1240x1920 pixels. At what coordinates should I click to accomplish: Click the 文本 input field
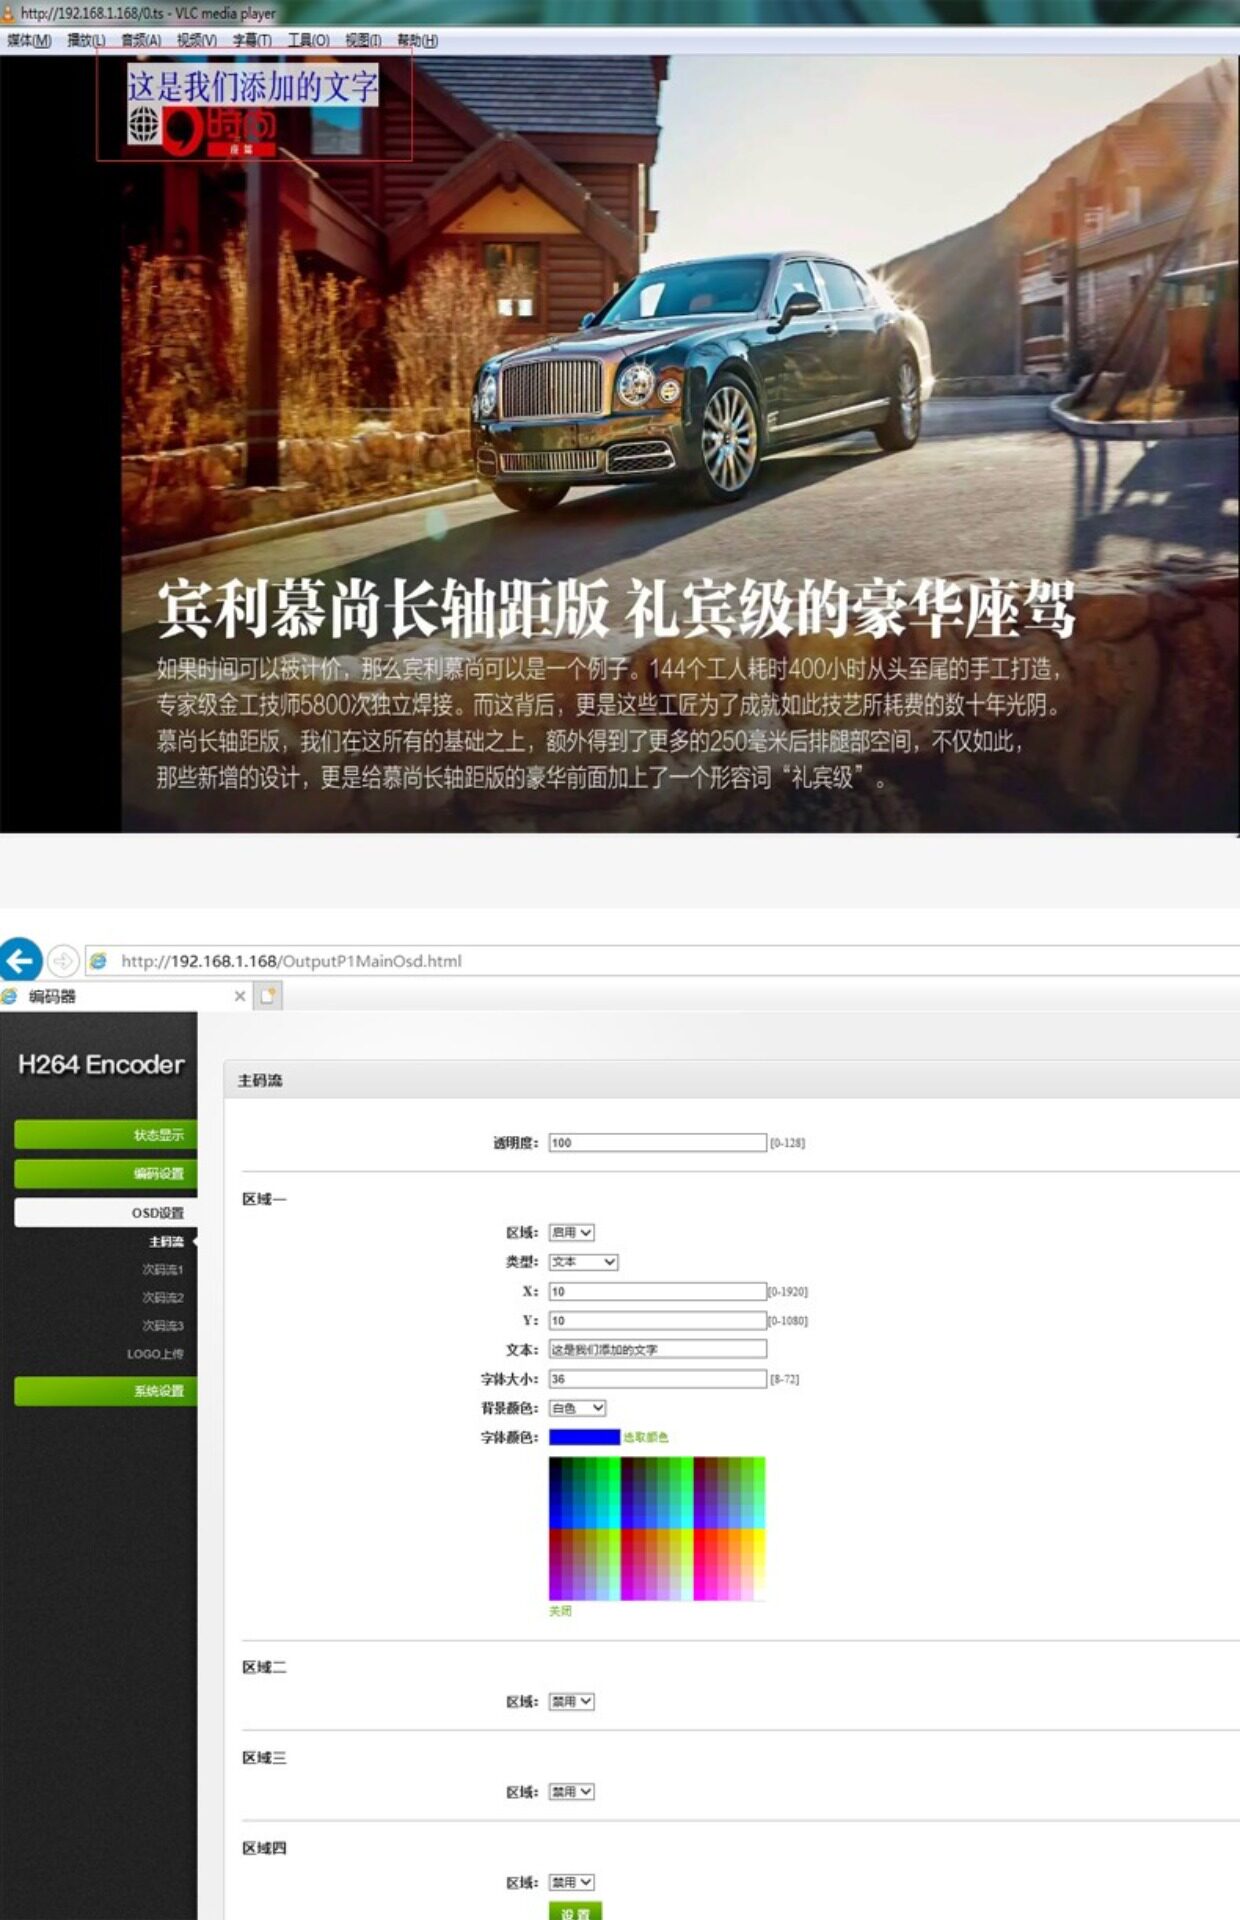point(658,1349)
